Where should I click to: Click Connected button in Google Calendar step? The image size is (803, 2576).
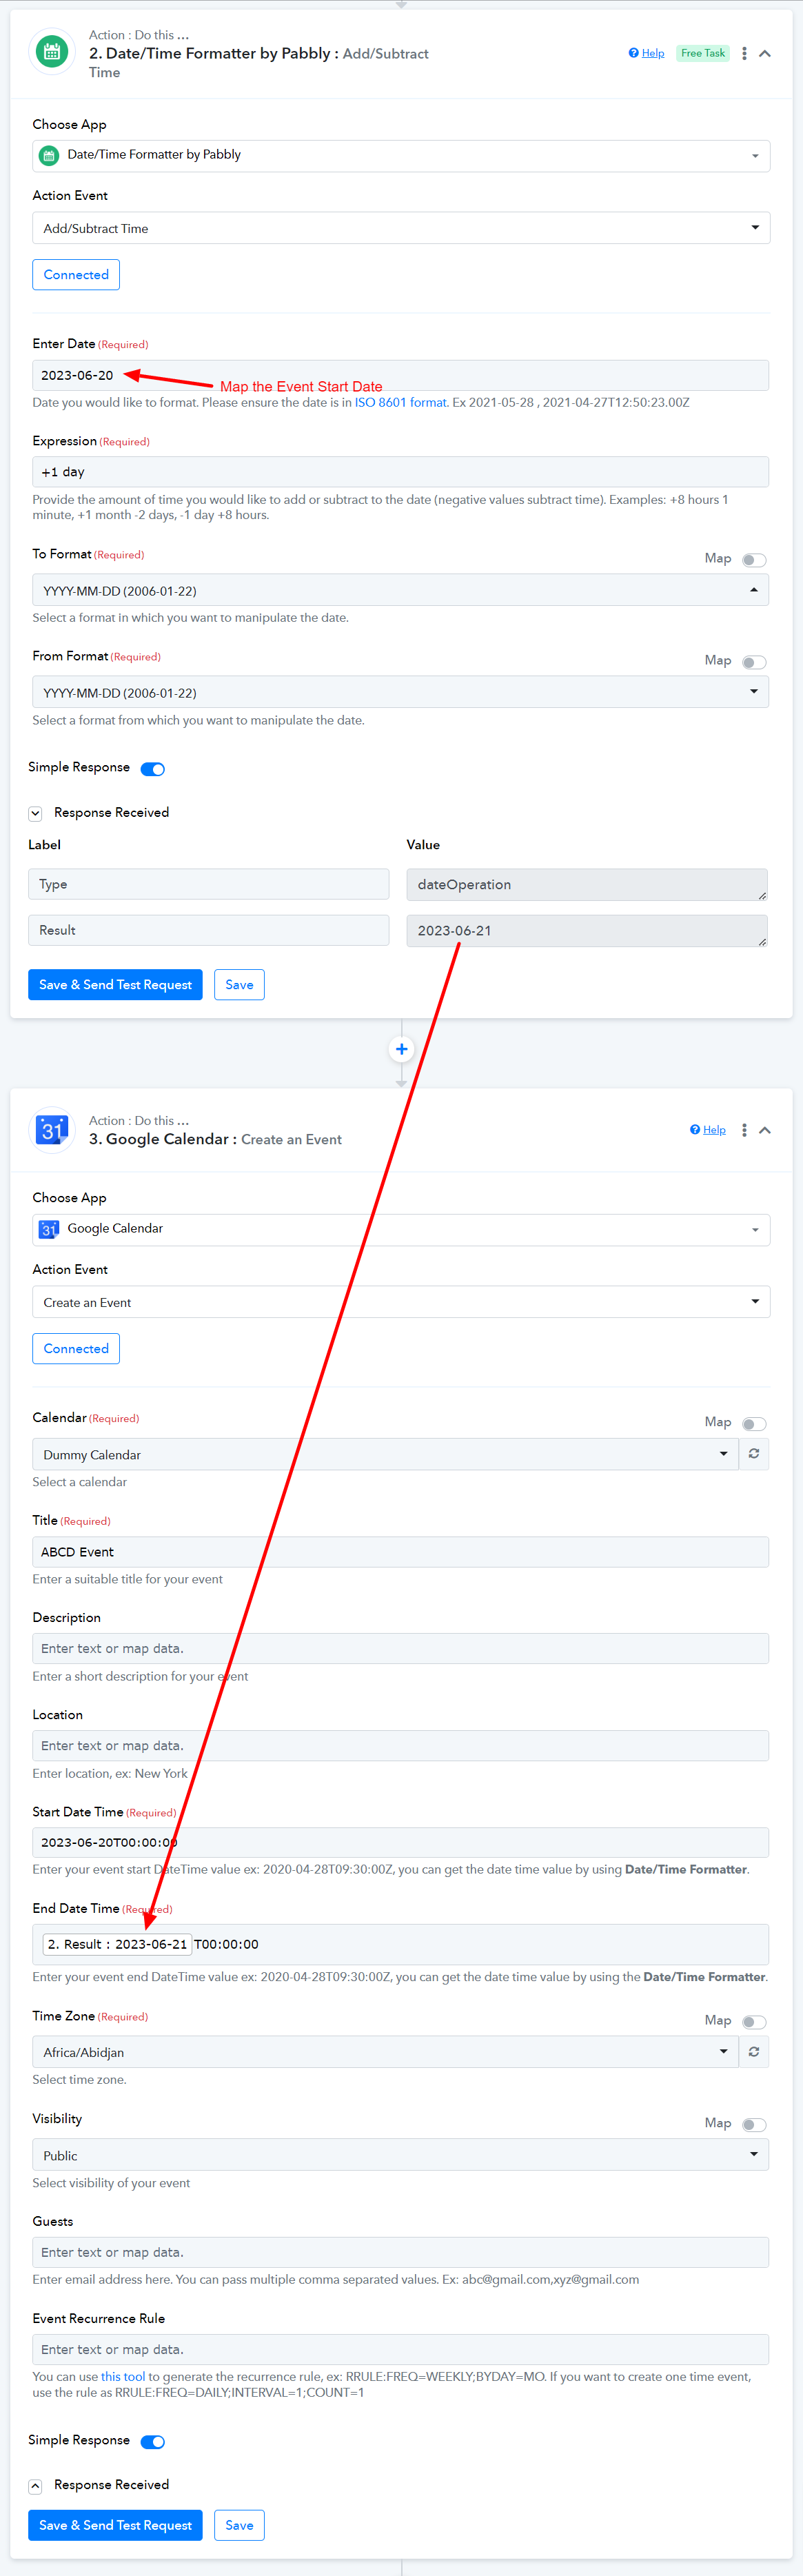click(76, 1349)
